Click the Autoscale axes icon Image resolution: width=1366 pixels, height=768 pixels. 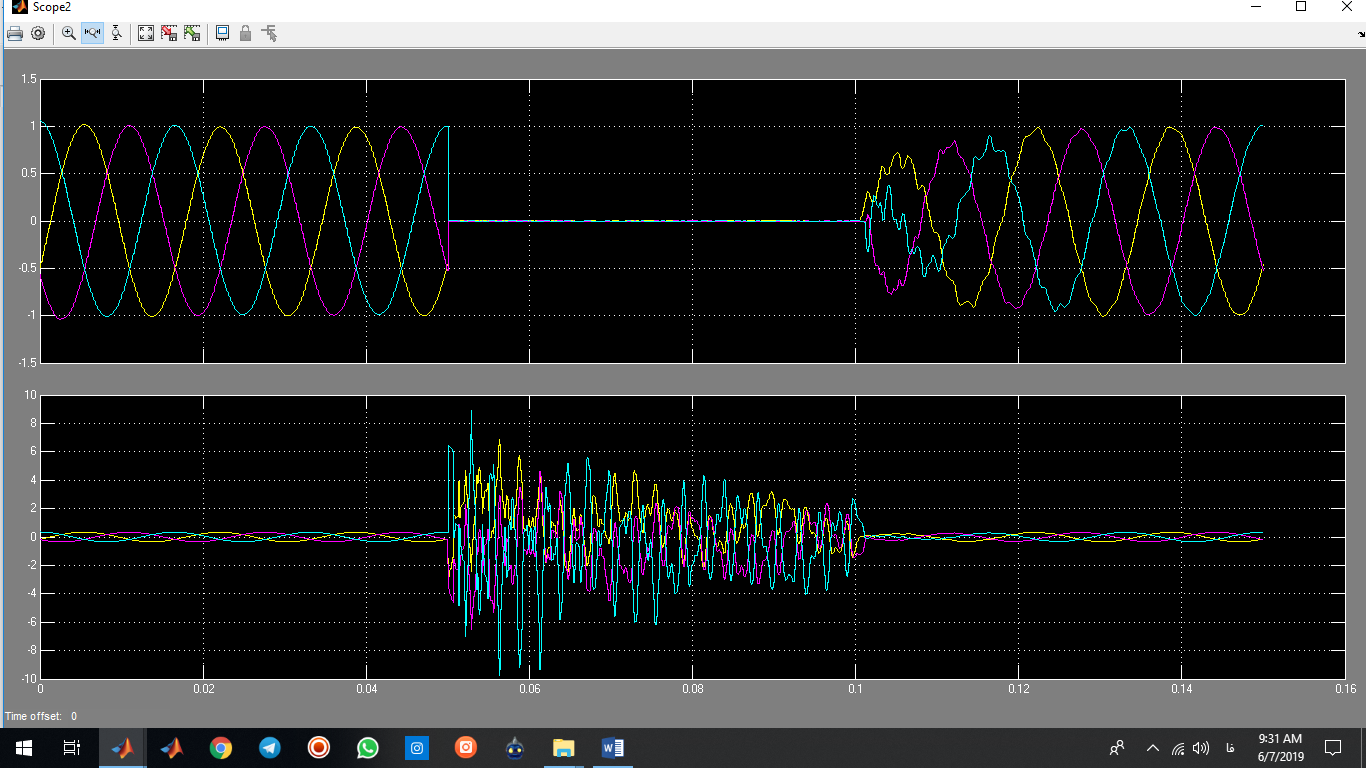146,33
